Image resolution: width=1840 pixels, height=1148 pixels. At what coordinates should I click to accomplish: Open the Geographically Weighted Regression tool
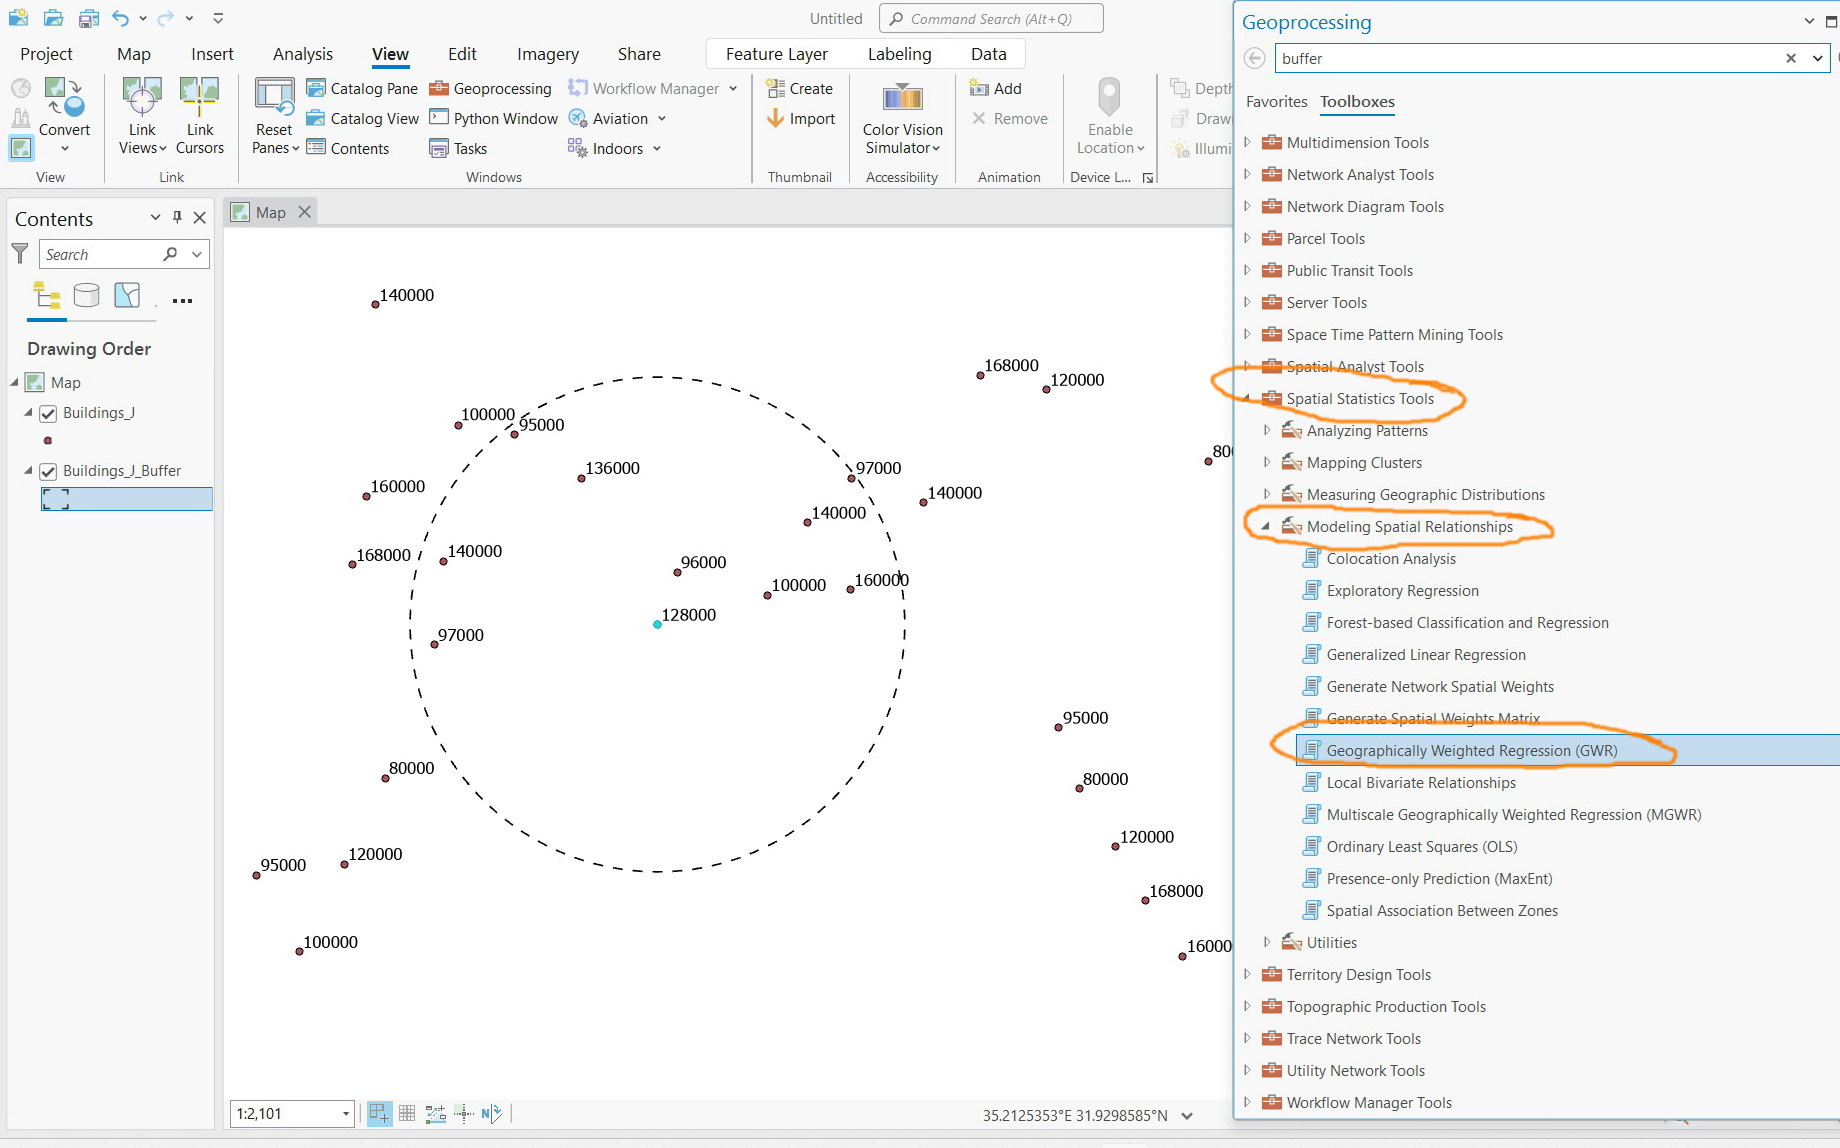1471,750
